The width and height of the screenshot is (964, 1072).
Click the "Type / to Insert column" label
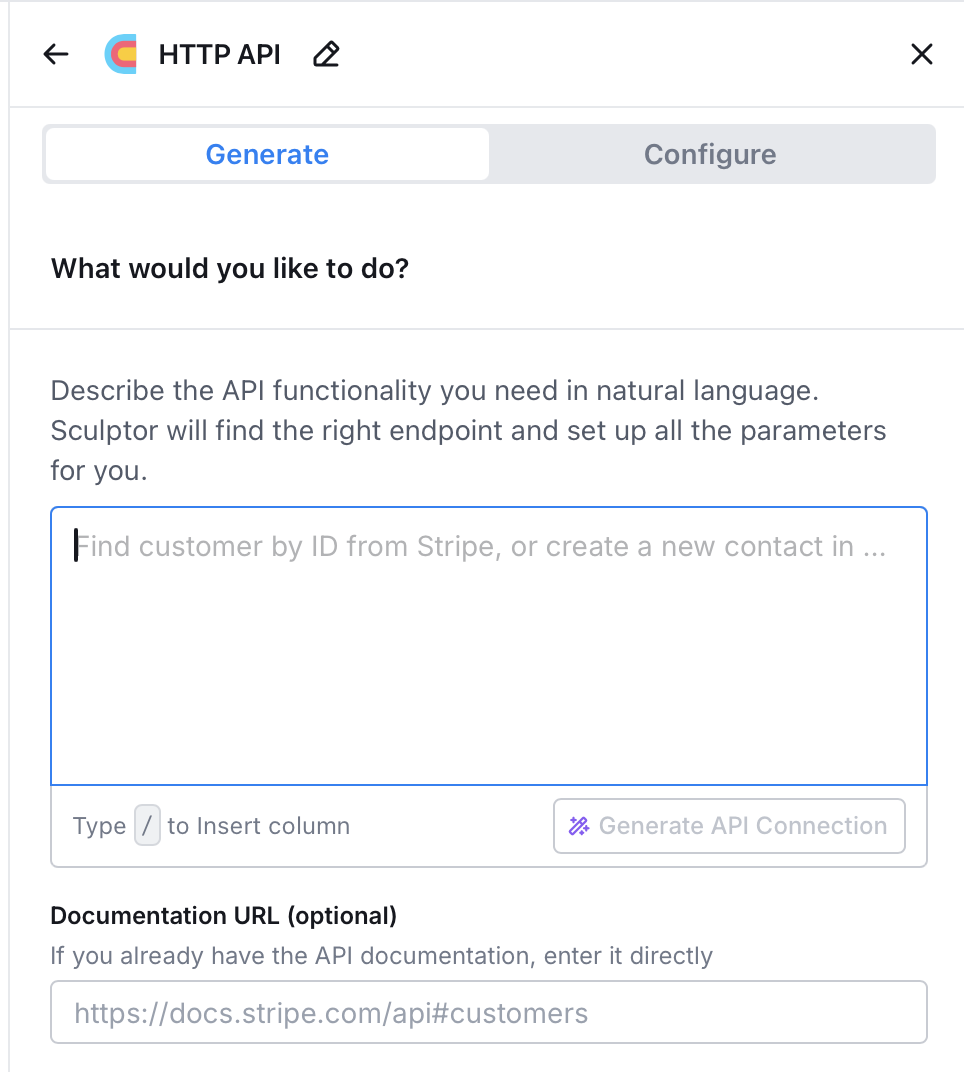tap(211, 825)
